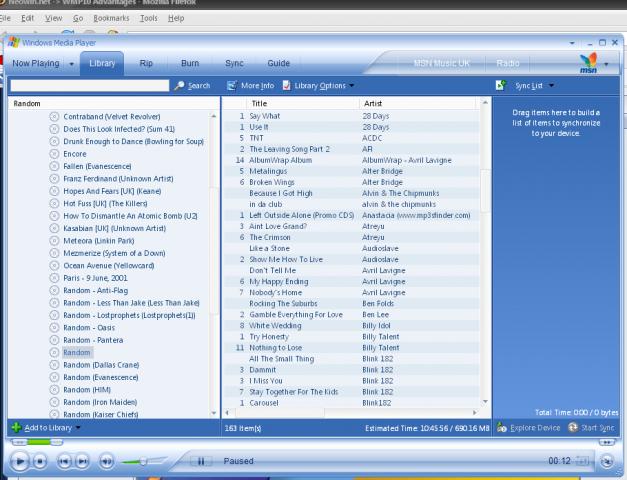Screen dimensions: 627x480
Task: Click the msn butterfly logo
Action: 588,63
